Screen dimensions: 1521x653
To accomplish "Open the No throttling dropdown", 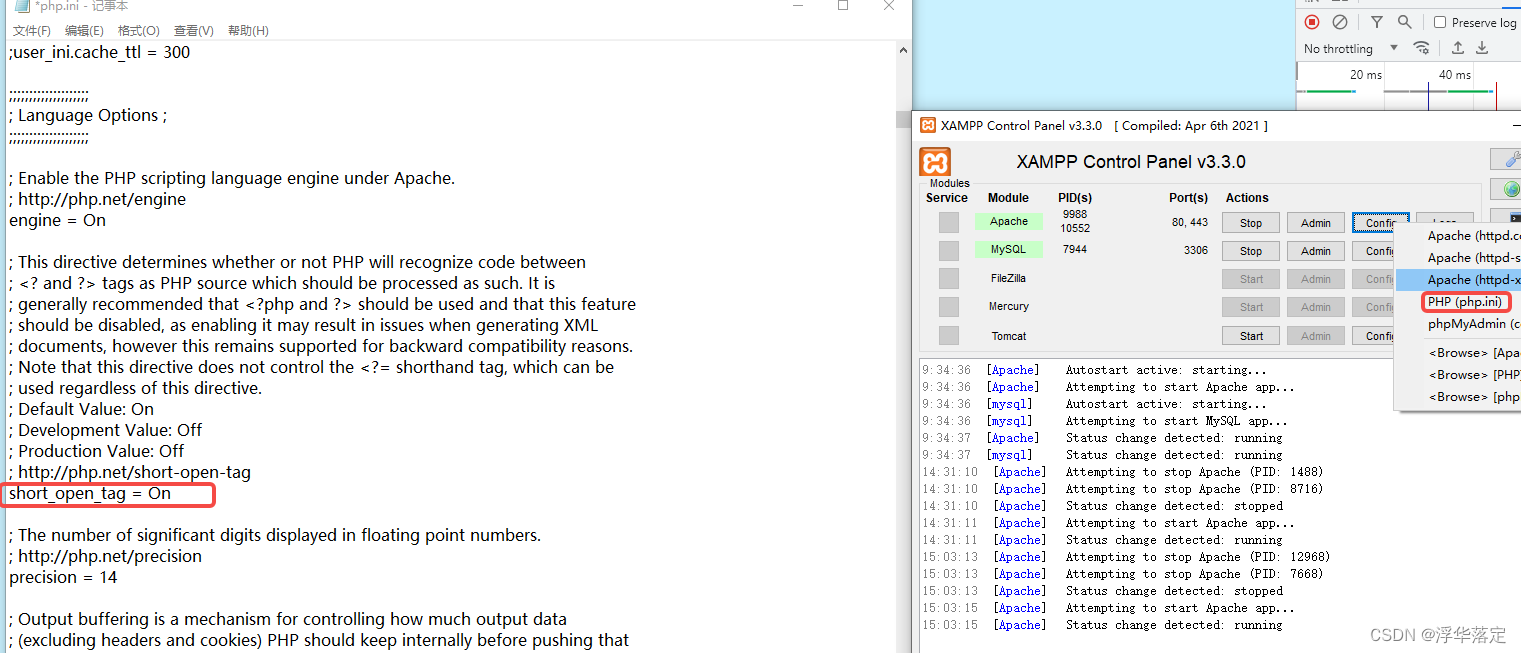I will pyautogui.click(x=1350, y=48).
